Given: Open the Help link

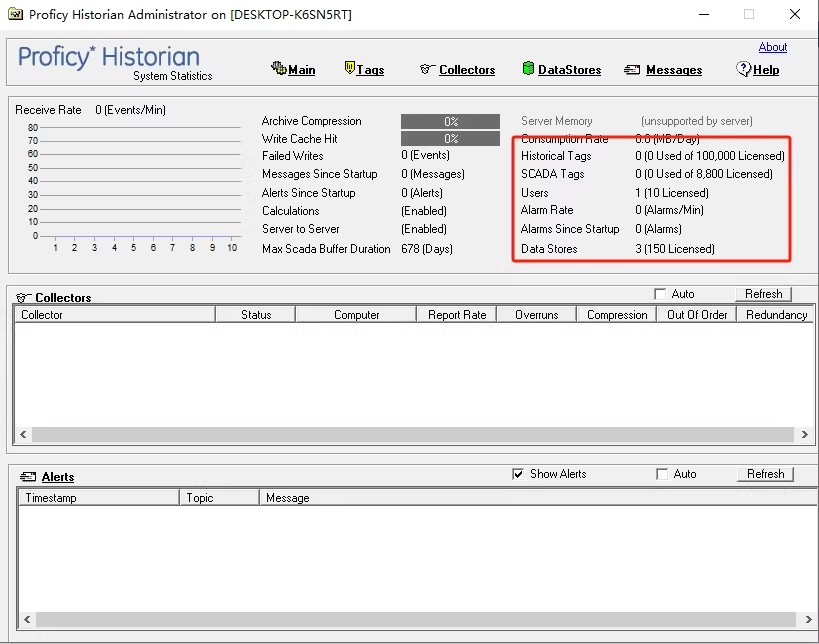Looking at the screenshot, I should (x=766, y=70).
